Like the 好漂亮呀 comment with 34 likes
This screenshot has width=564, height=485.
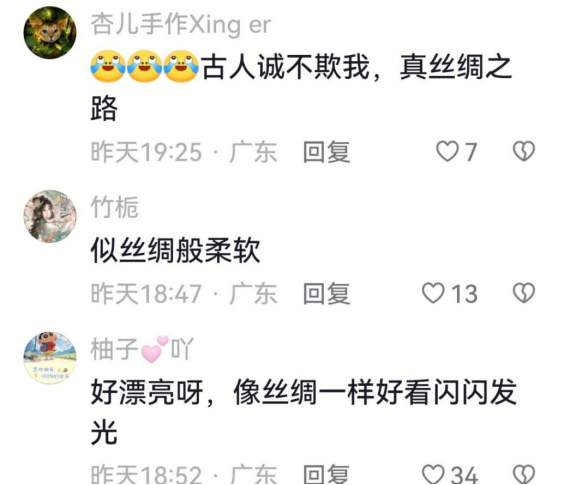(x=433, y=473)
